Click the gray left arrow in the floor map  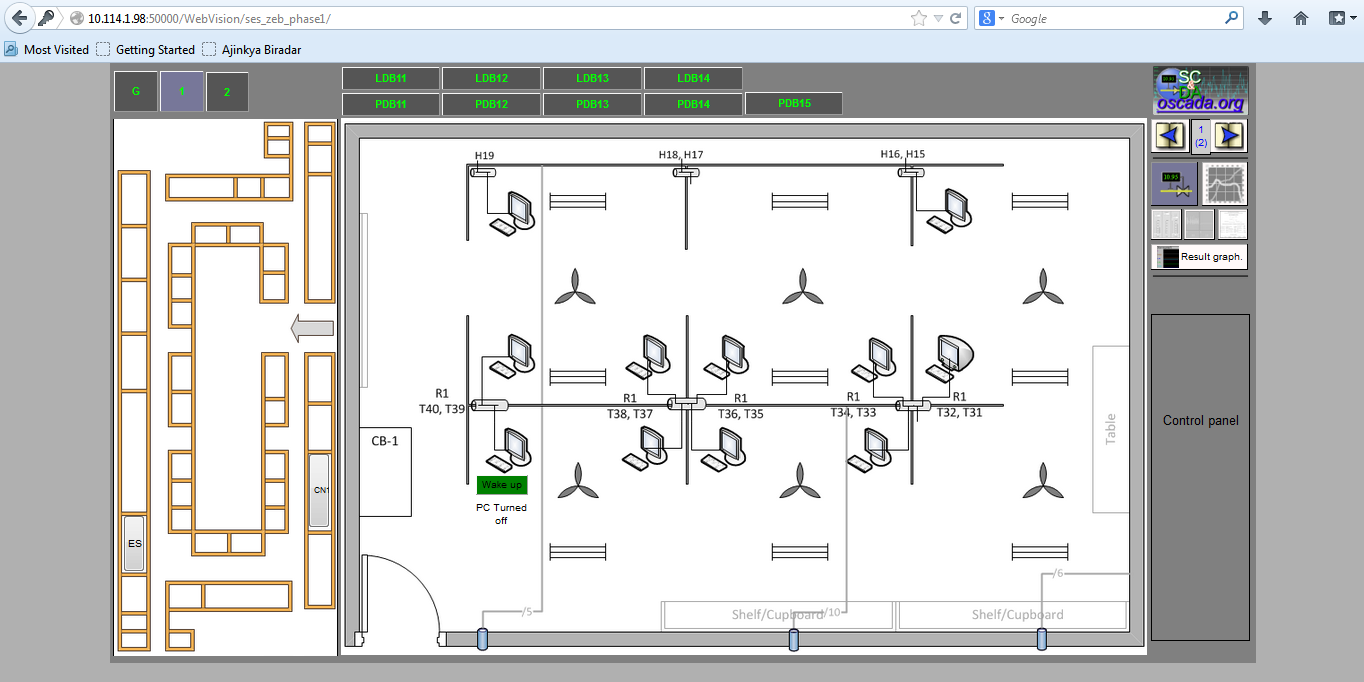pos(311,328)
